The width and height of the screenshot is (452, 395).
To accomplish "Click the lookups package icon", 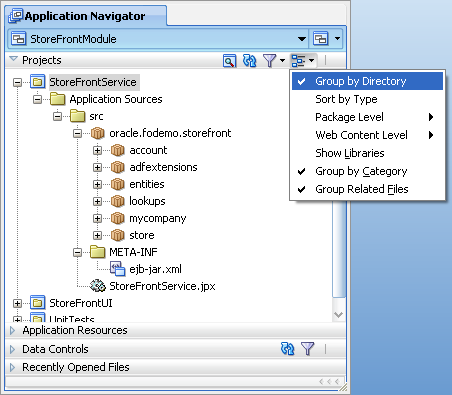I will pos(118,201).
